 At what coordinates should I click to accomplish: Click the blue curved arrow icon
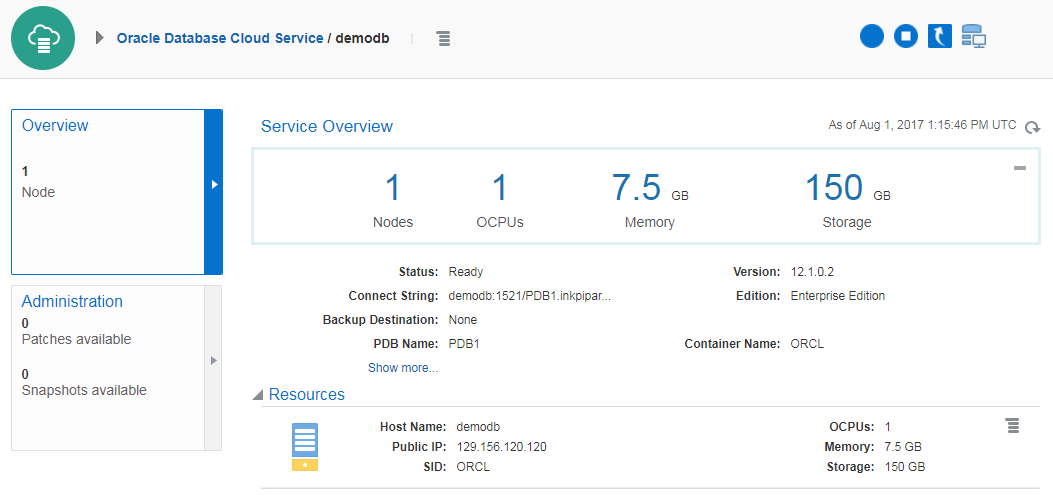pyautogui.click(x=940, y=37)
